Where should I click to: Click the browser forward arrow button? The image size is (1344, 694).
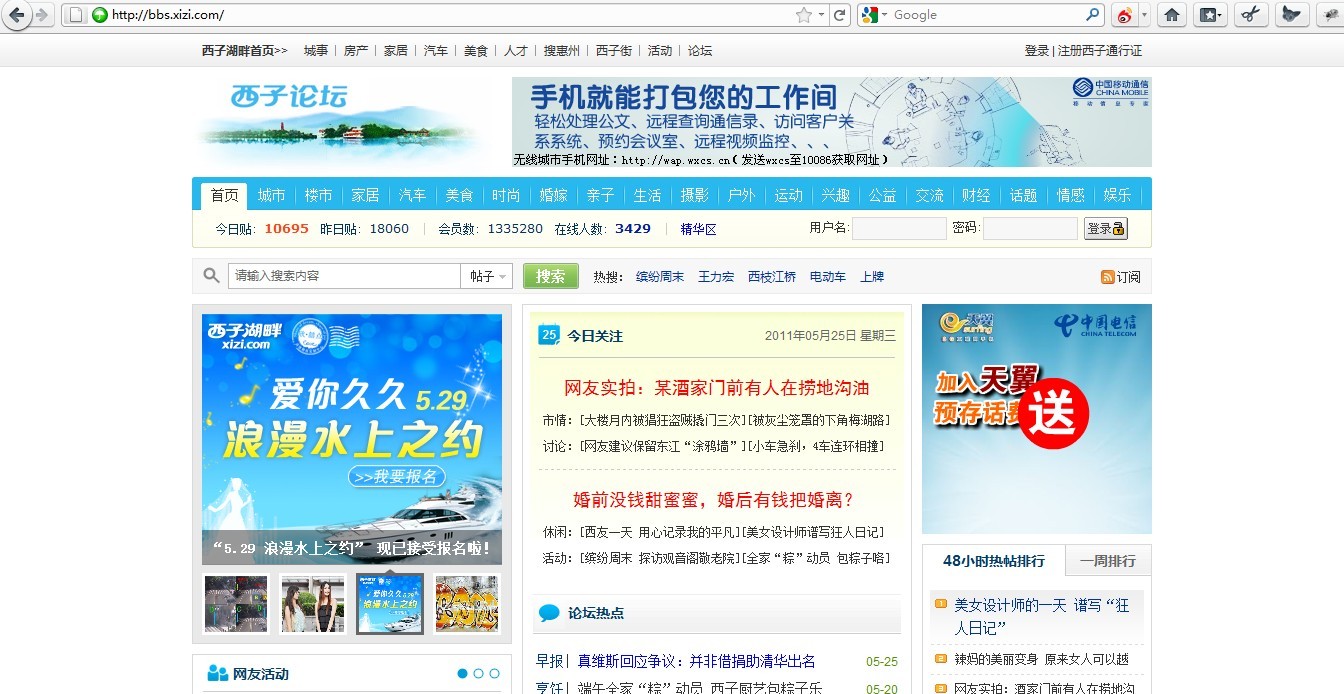point(42,15)
